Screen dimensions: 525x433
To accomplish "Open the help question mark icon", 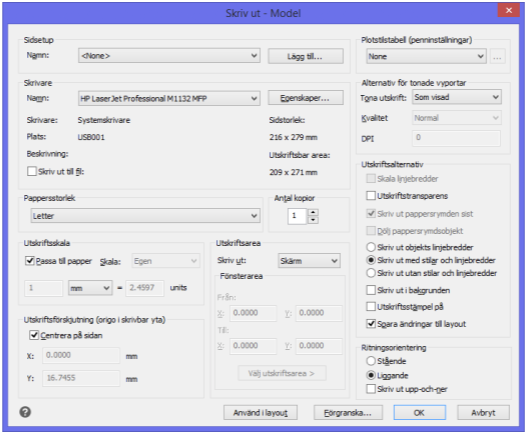I will point(25,412).
